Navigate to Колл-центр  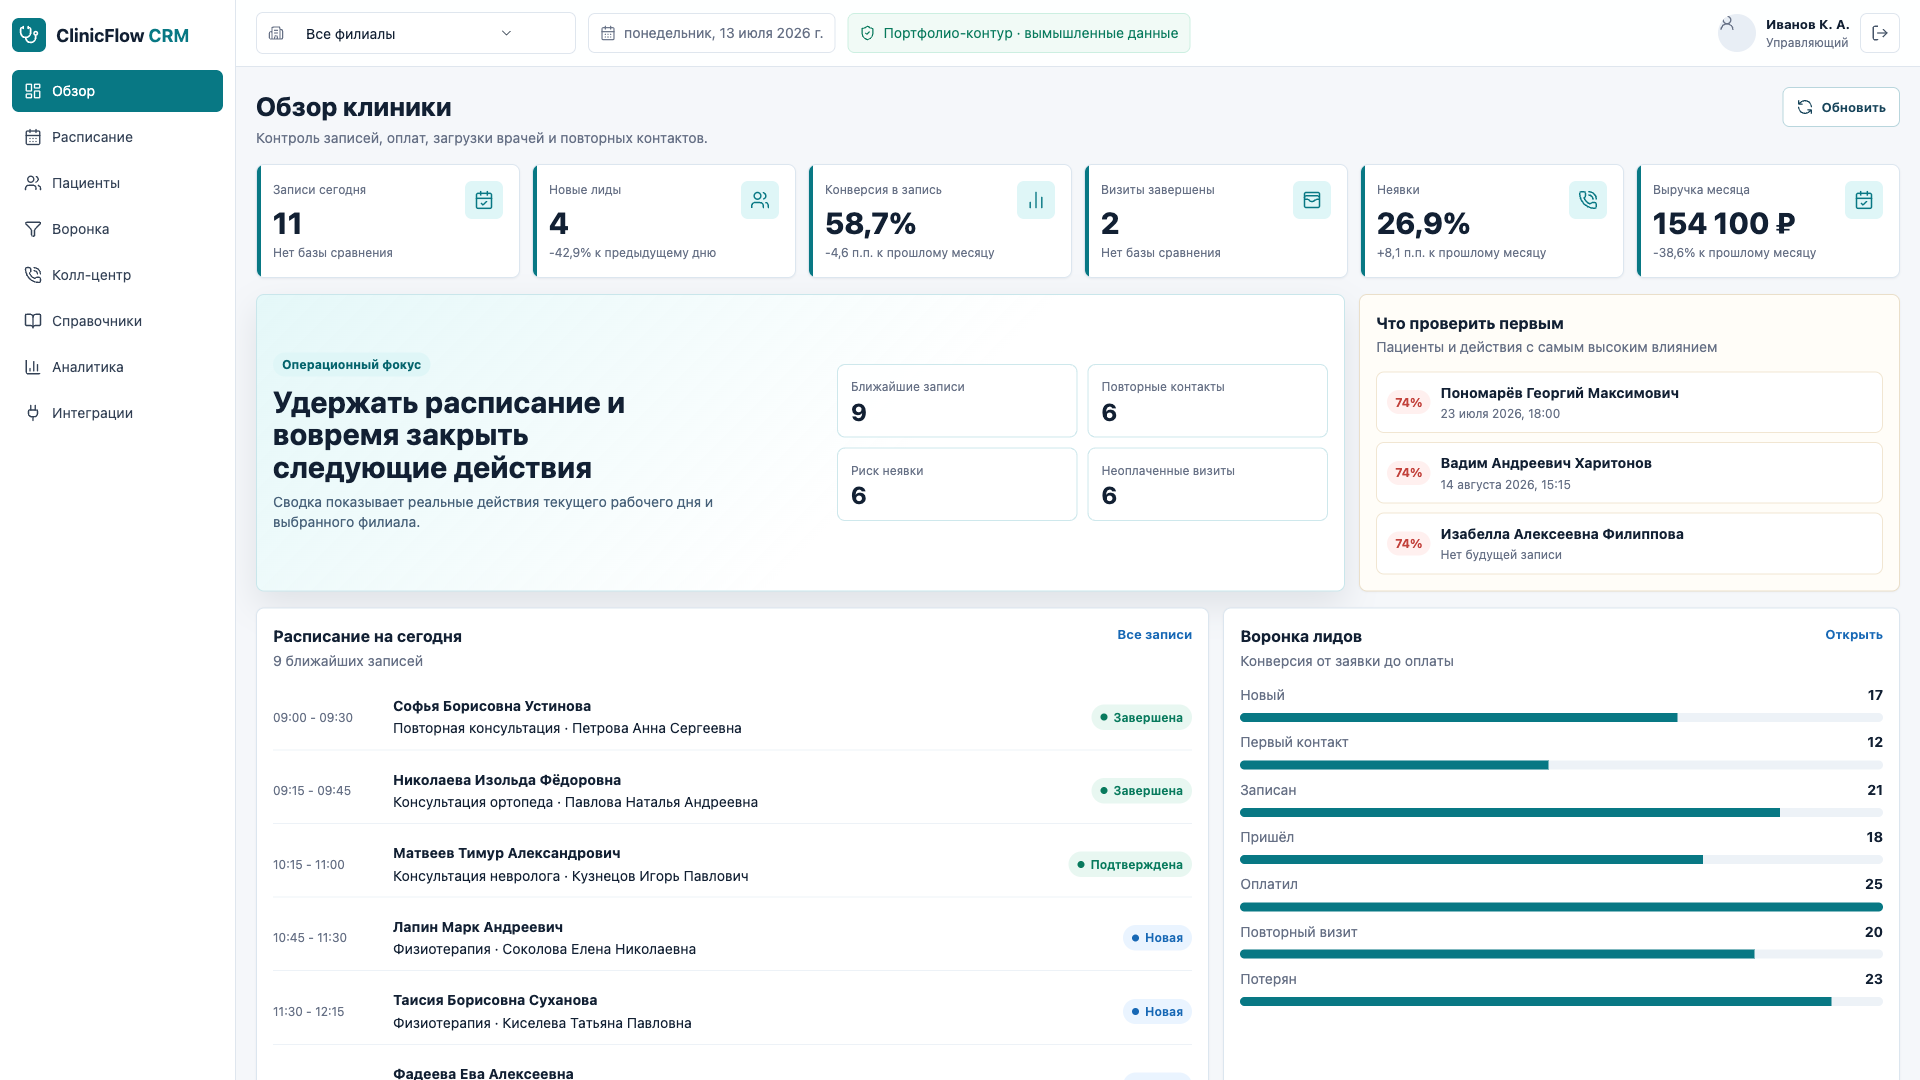(117, 275)
